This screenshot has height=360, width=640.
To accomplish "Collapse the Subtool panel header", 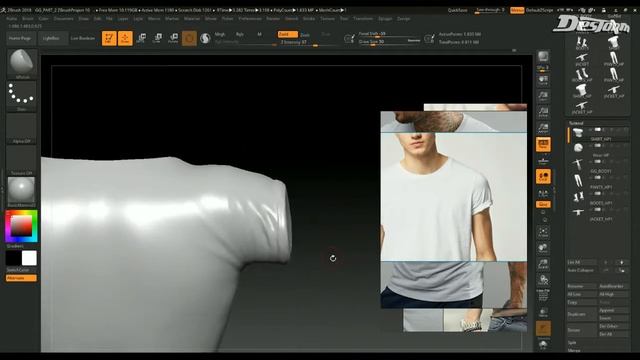I will pos(576,123).
